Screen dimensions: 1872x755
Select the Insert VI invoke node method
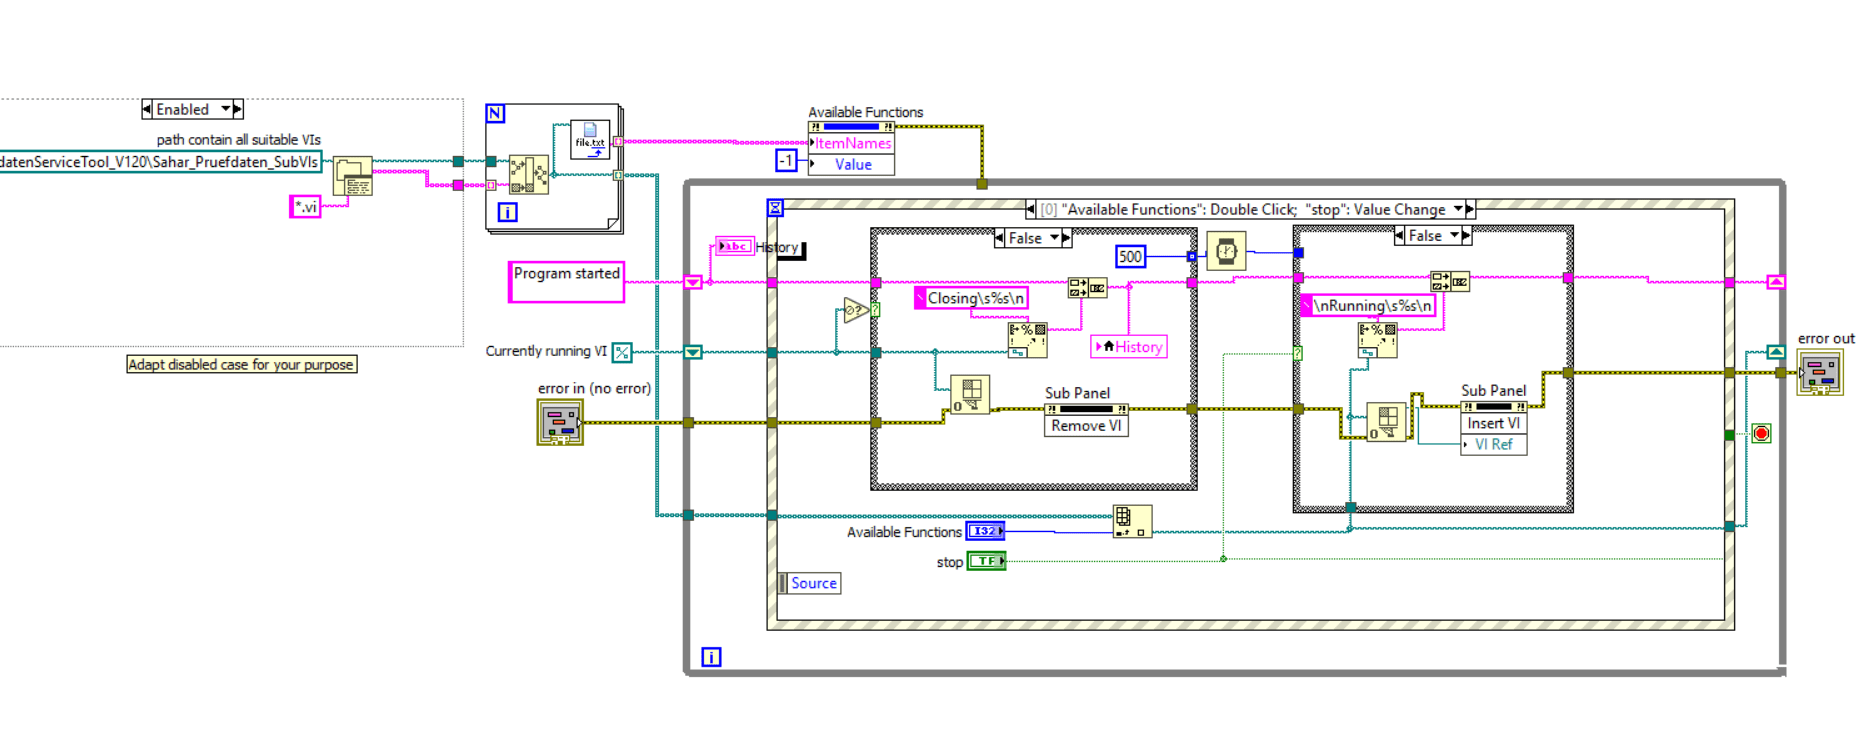pyautogui.click(x=1493, y=423)
